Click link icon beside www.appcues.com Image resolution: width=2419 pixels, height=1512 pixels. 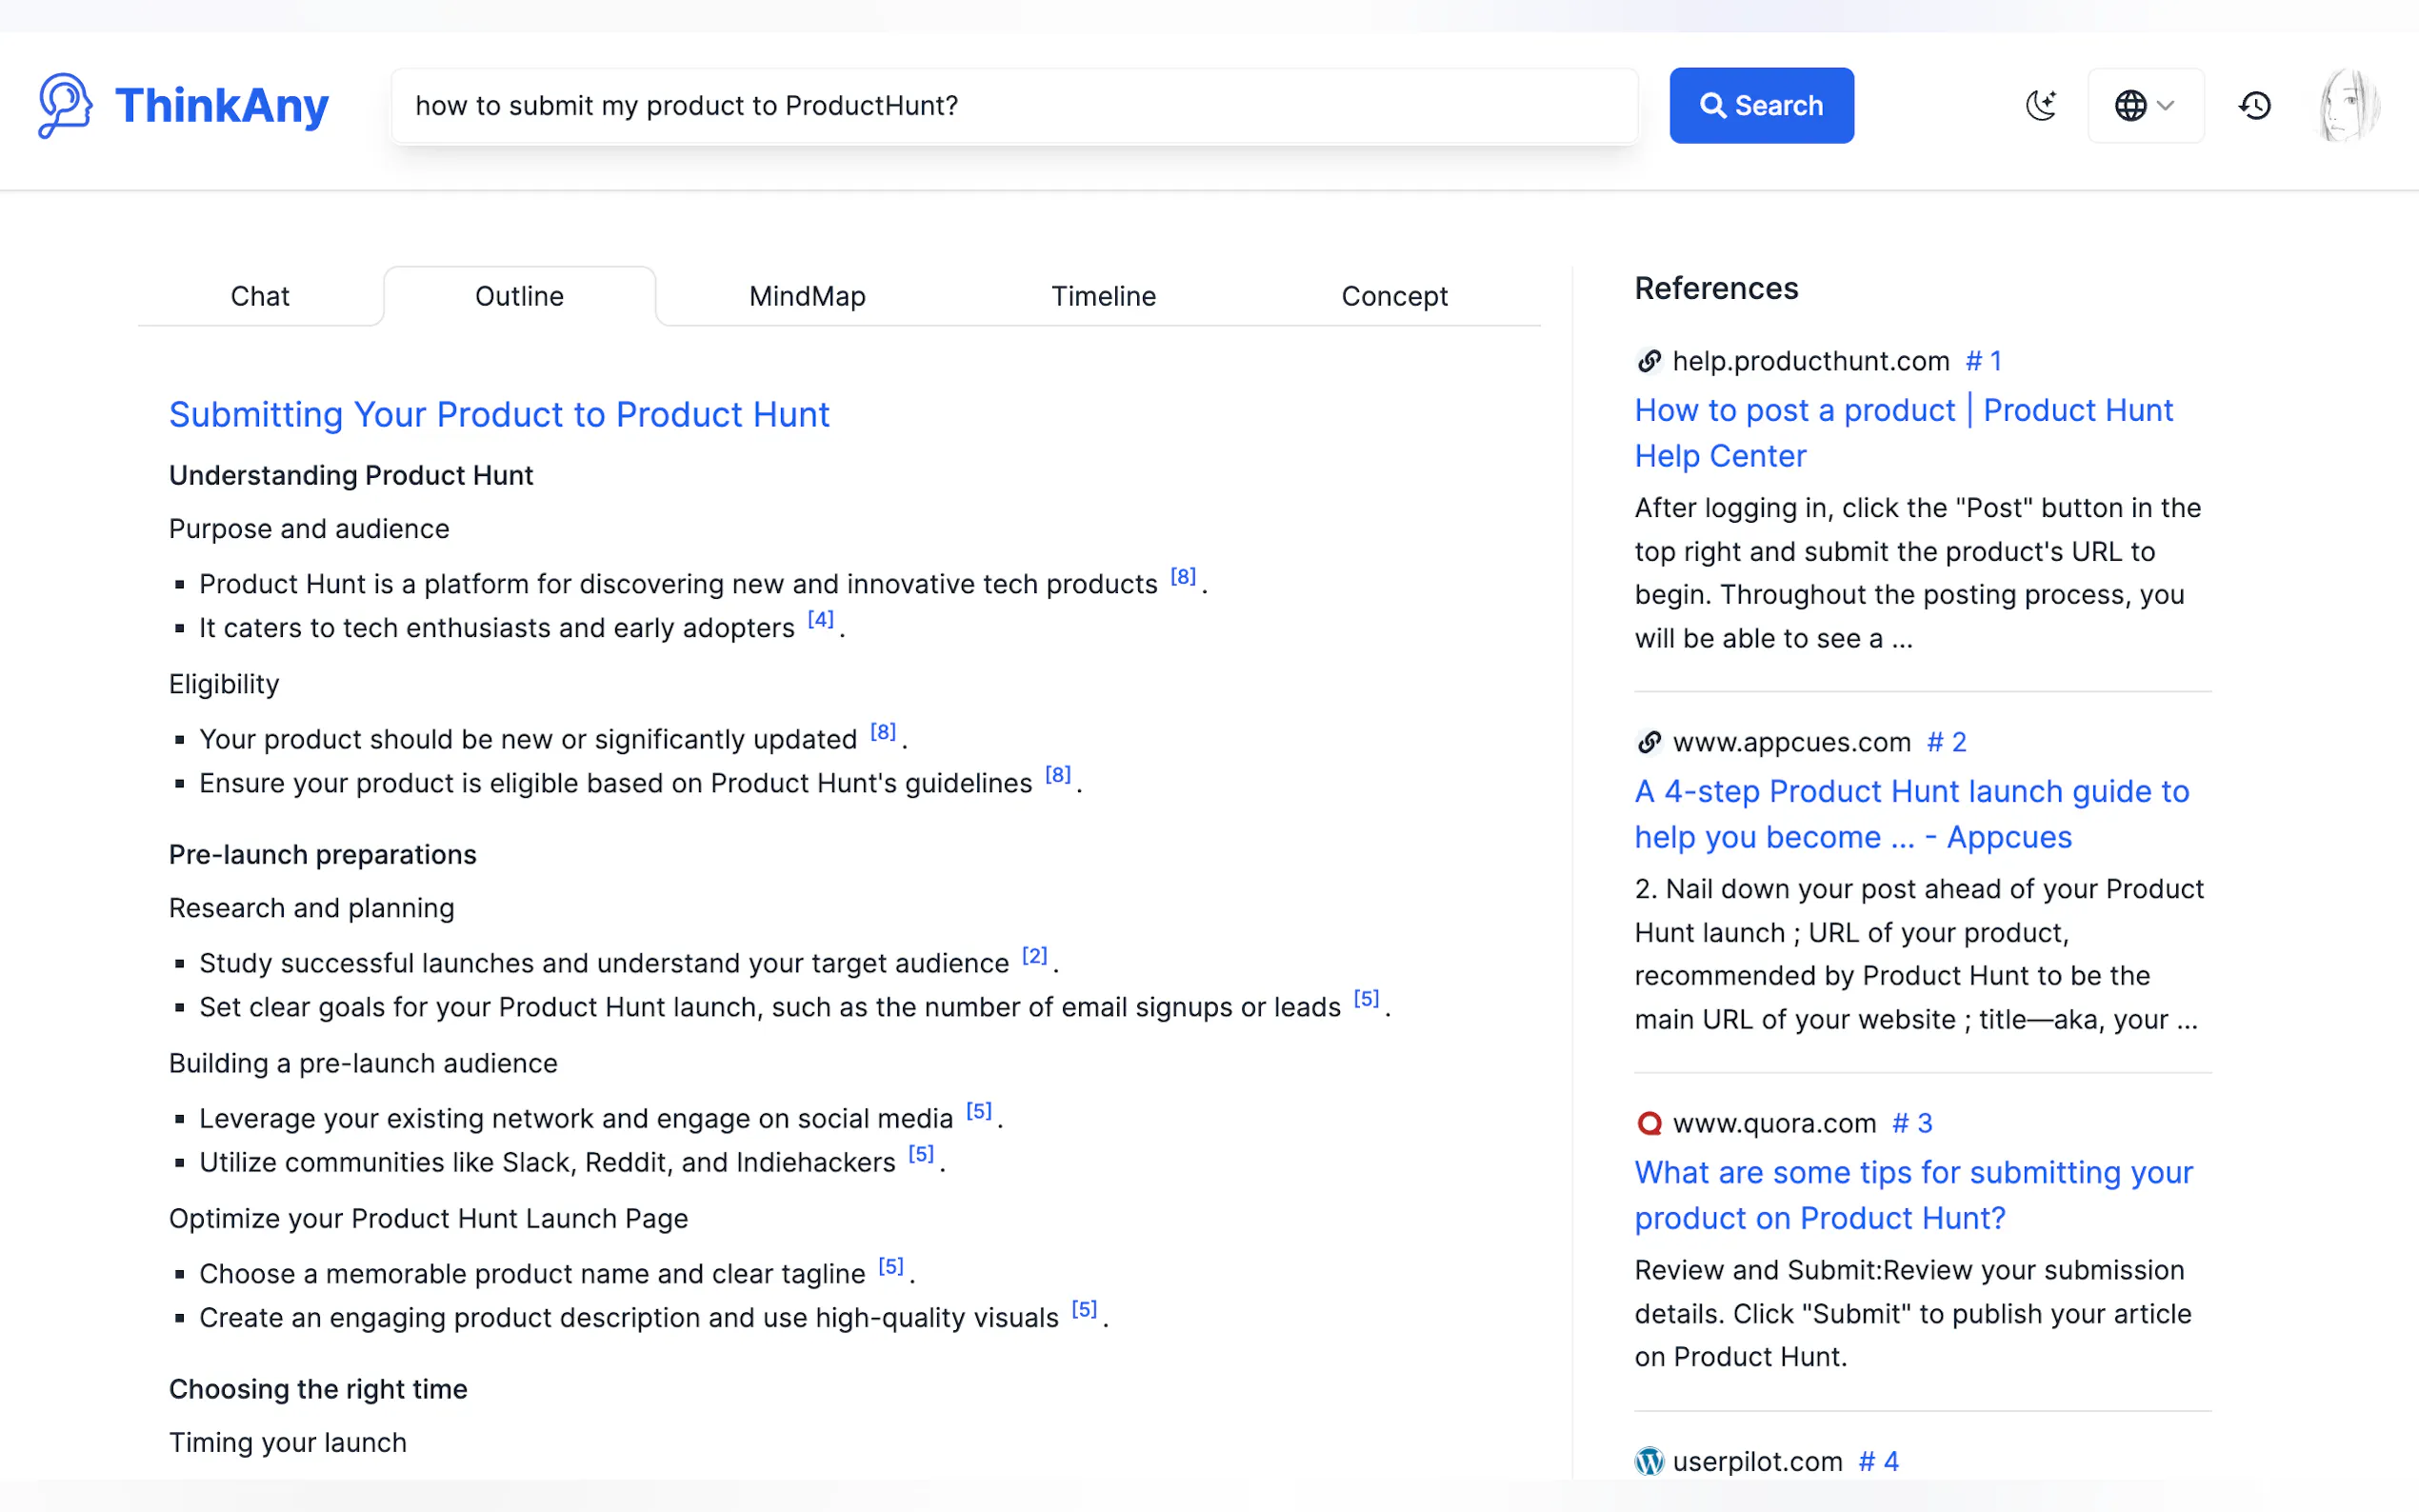pyautogui.click(x=1649, y=742)
